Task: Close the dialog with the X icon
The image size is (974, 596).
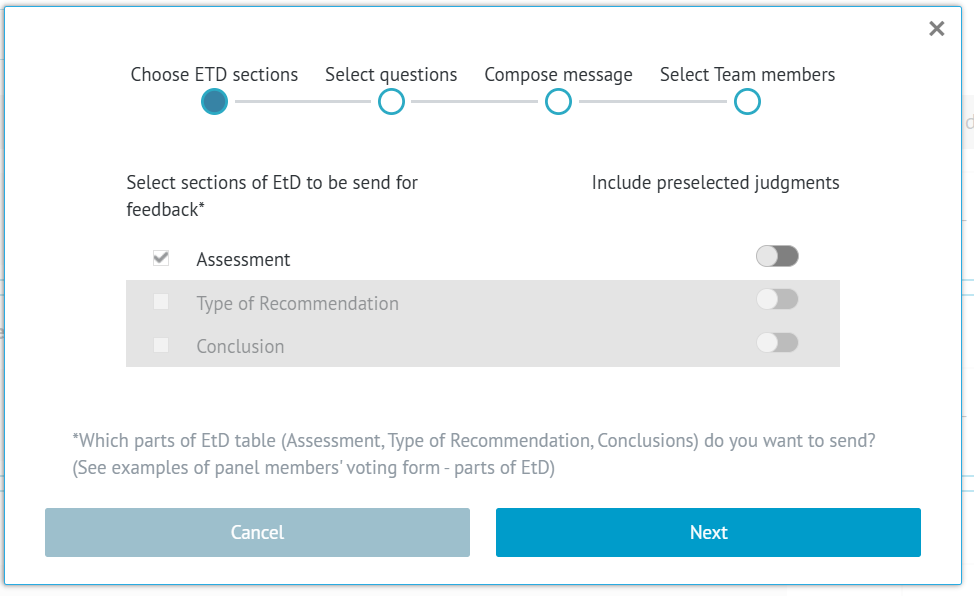Action: pyautogui.click(x=936, y=29)
